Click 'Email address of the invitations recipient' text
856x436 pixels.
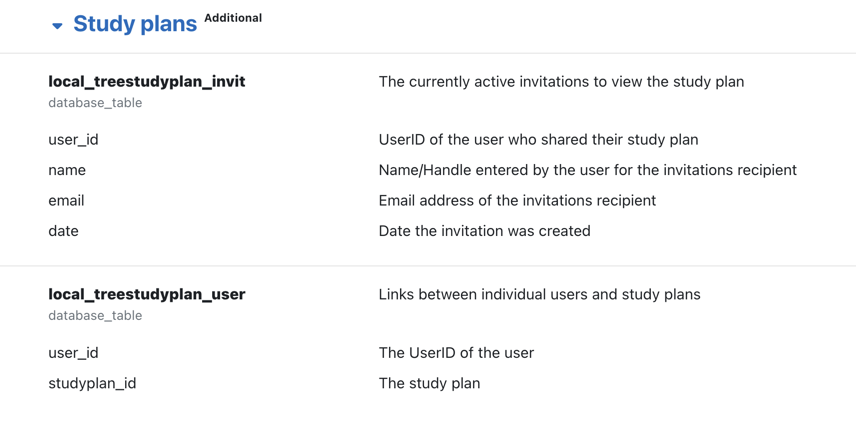516,201
